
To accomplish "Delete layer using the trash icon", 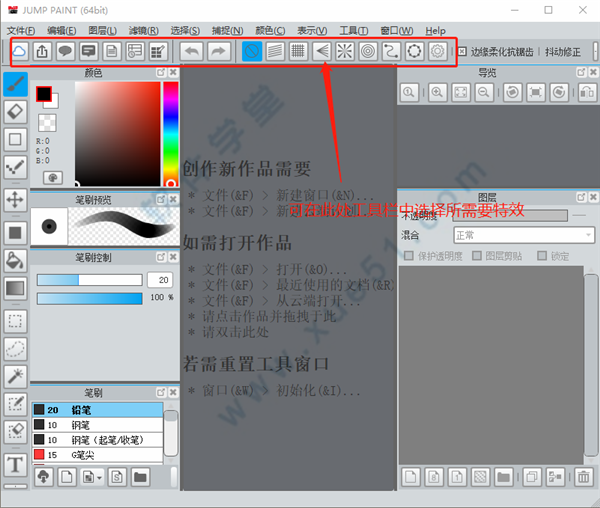I will (x=583, y=476).
